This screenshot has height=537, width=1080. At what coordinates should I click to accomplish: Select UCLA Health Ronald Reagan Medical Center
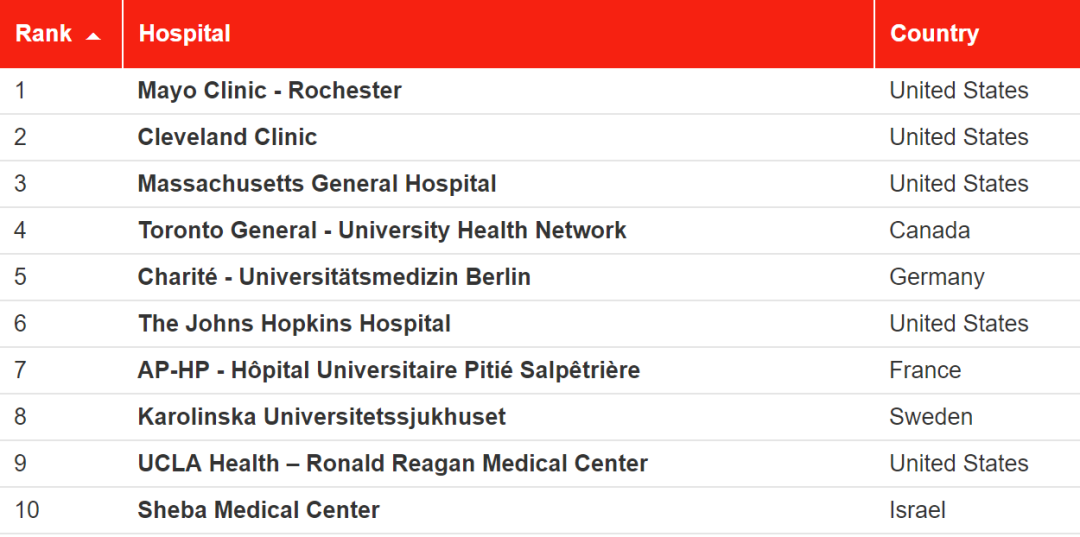pos(393,463)
